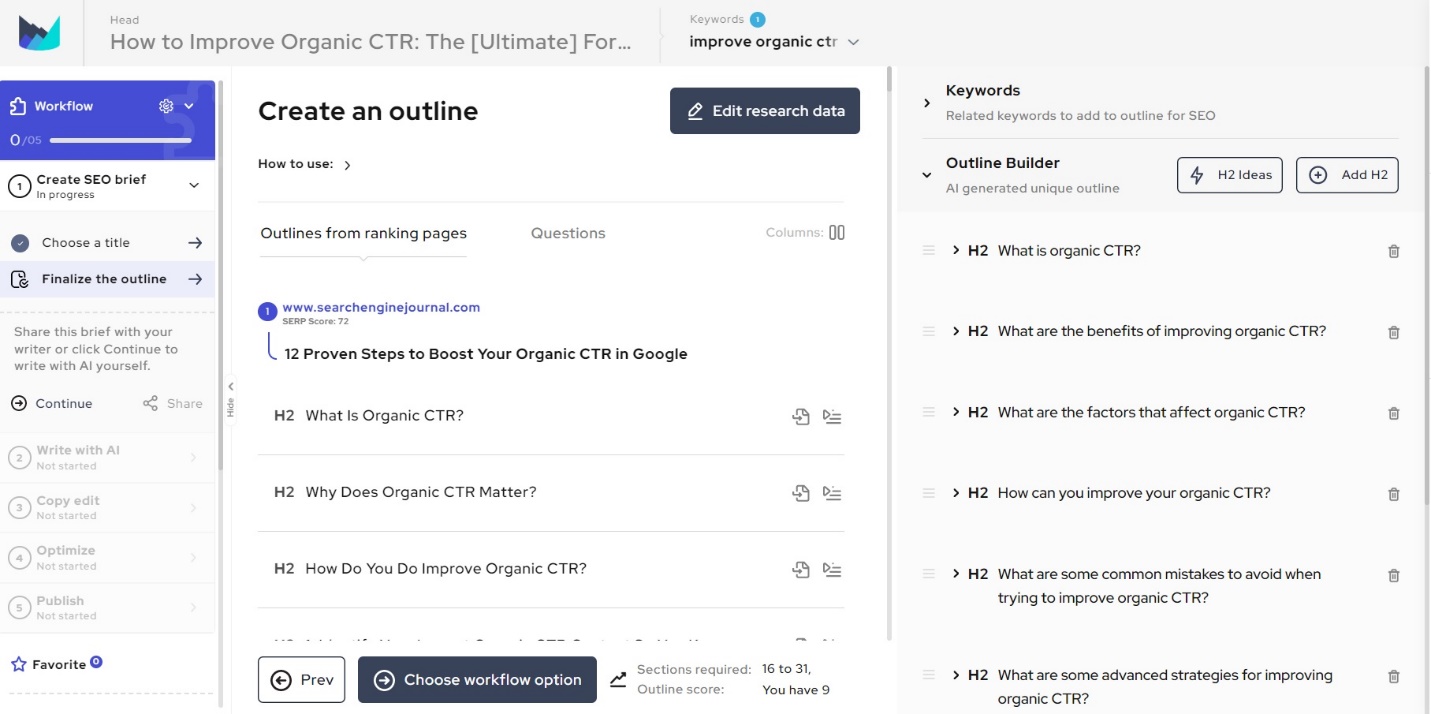Image resolution: width=1431 pixels, height=714 pixels.
Task: Open www.searchenginejournal.com link
Action: [x=381, y=307]
